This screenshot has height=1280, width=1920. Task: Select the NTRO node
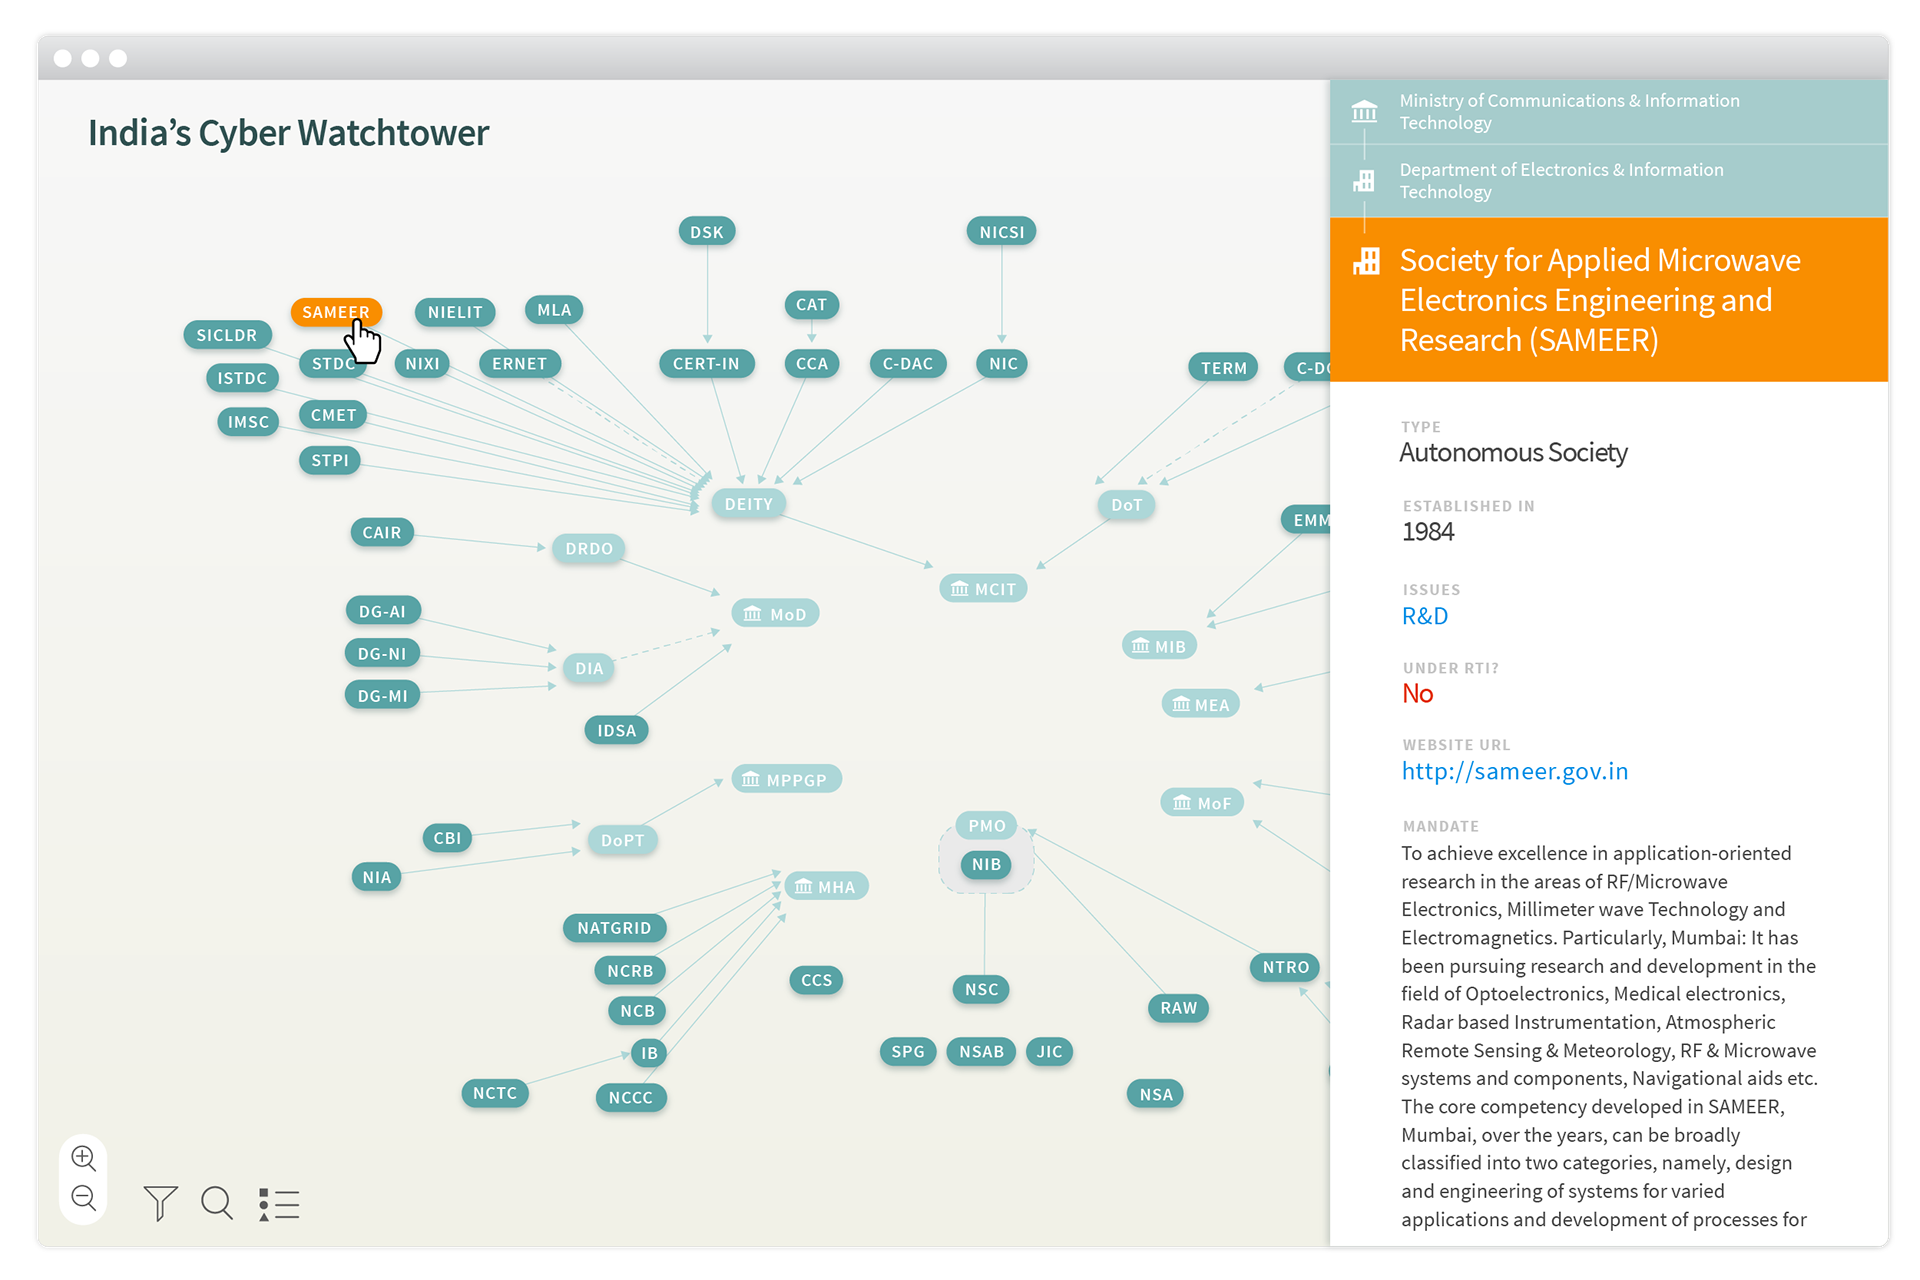coord(1285,967)
